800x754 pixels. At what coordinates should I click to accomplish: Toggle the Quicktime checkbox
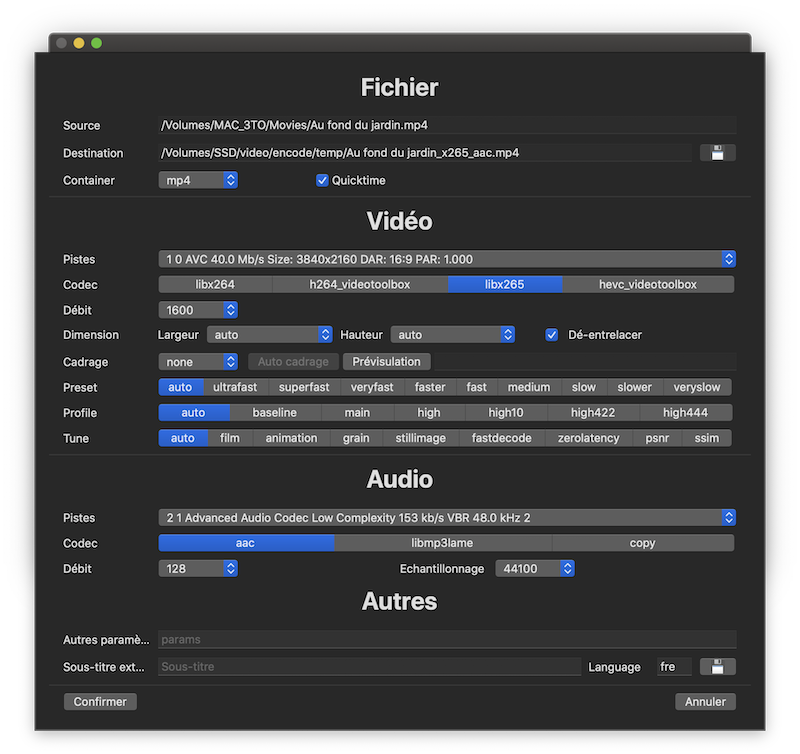322,180
